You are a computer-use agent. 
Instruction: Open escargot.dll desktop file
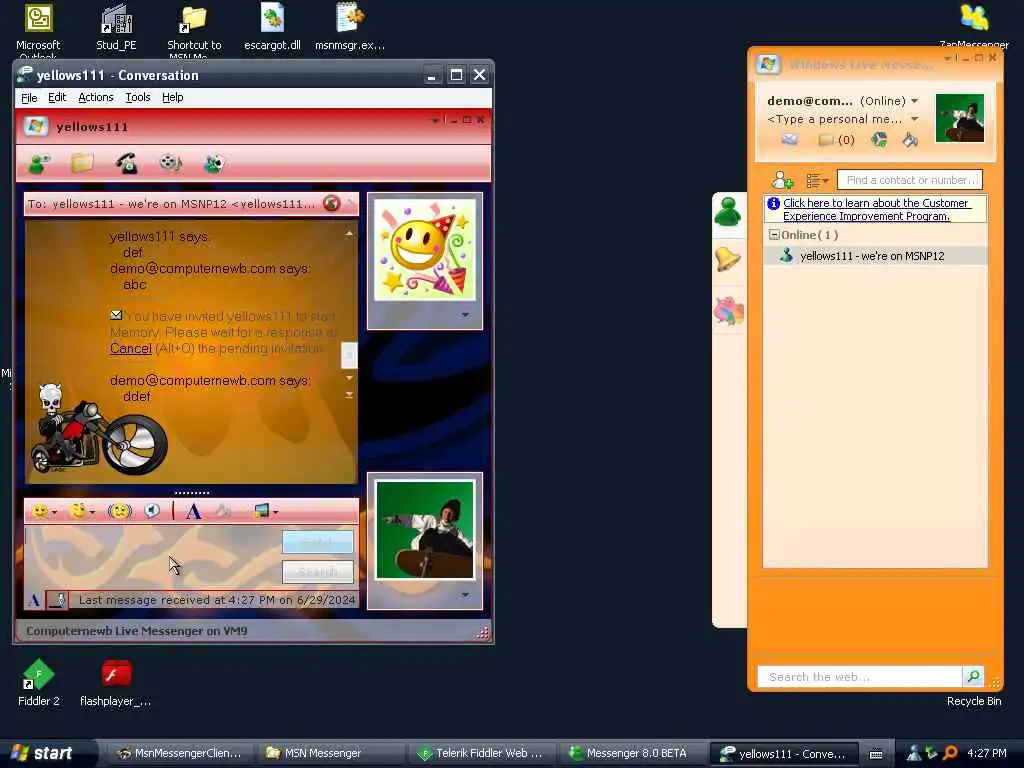[x=272, y=27]
